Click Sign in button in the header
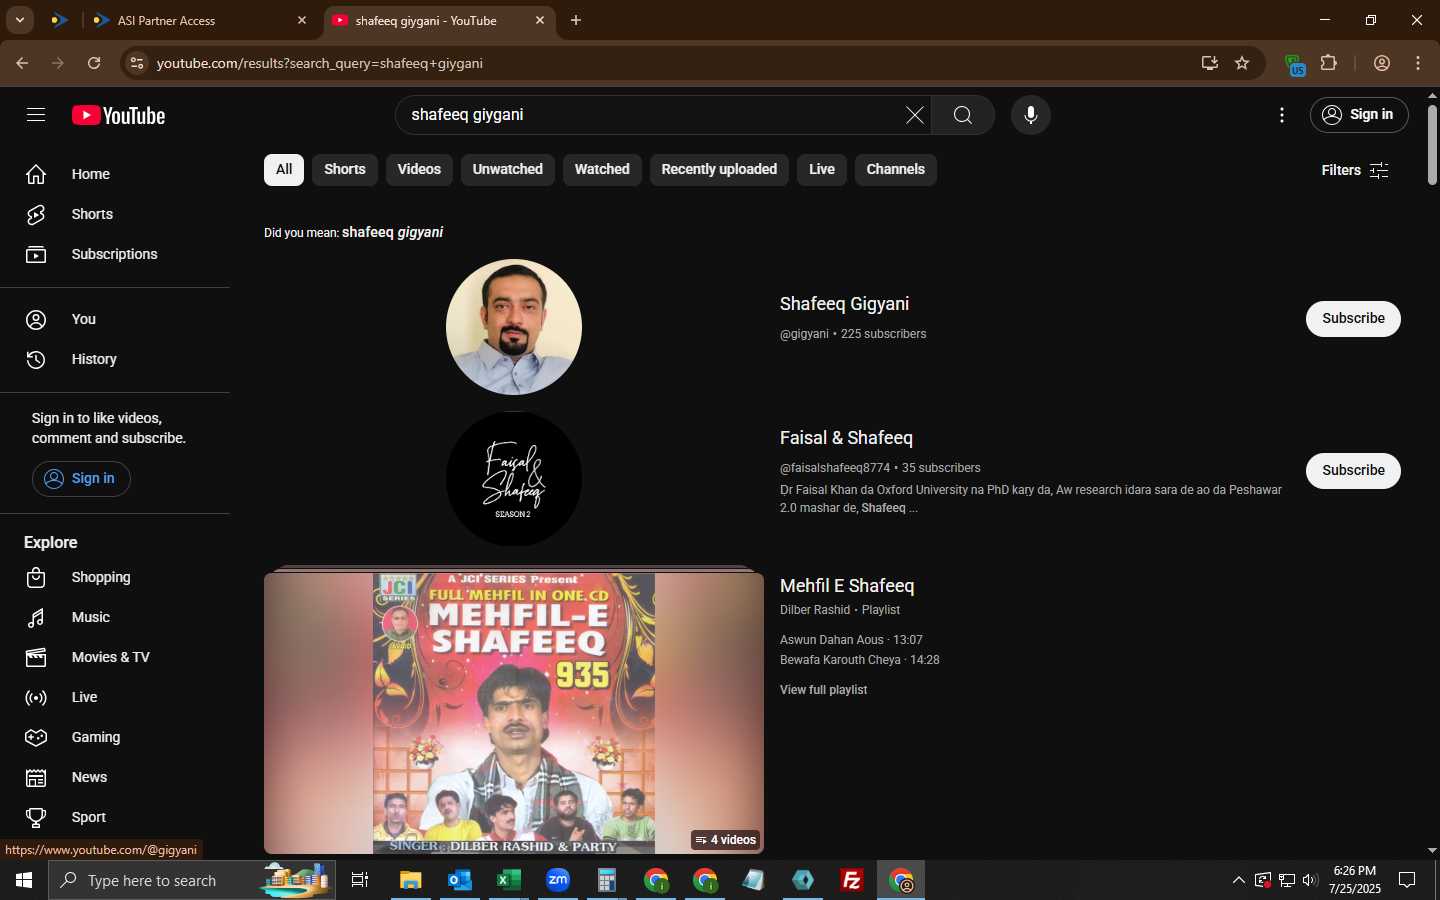Screen dimensions: 1440x900 point(1359,115)
